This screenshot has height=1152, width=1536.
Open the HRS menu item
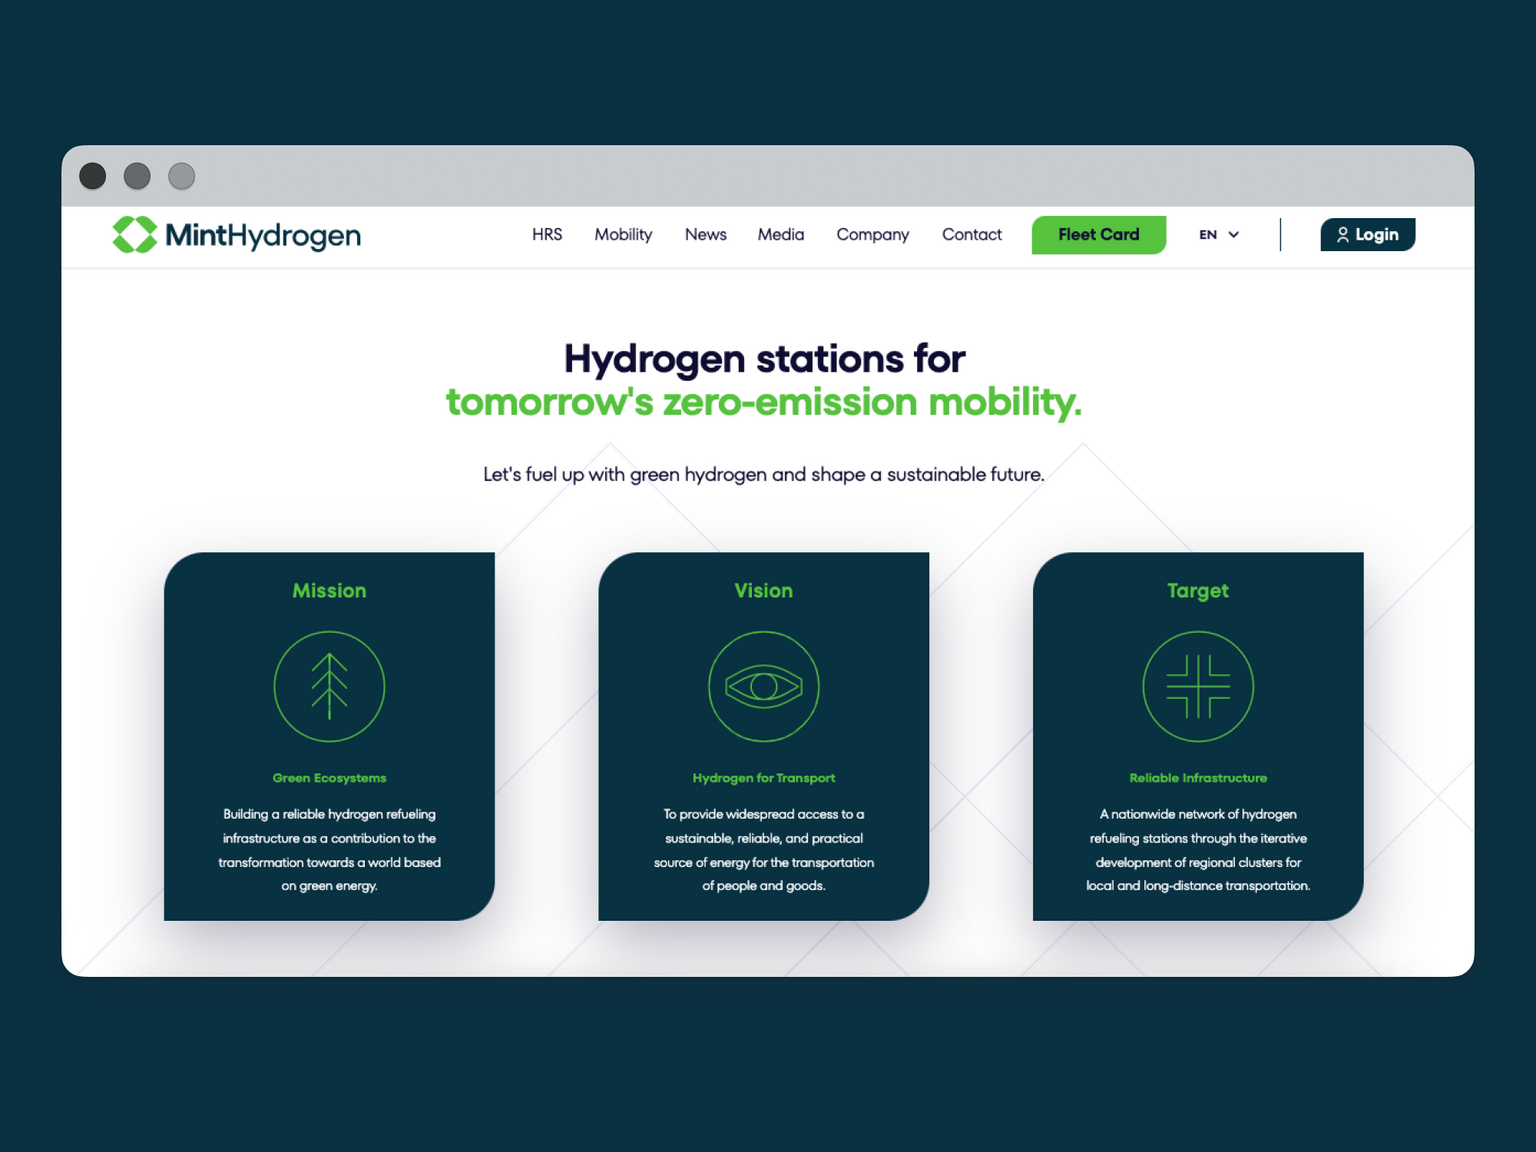point(547,235)
